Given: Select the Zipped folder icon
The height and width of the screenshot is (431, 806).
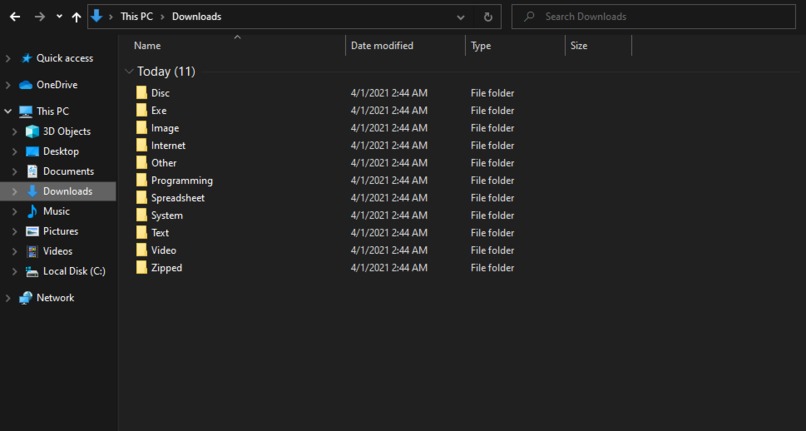Looking at the screenshot, I should 141,267.
